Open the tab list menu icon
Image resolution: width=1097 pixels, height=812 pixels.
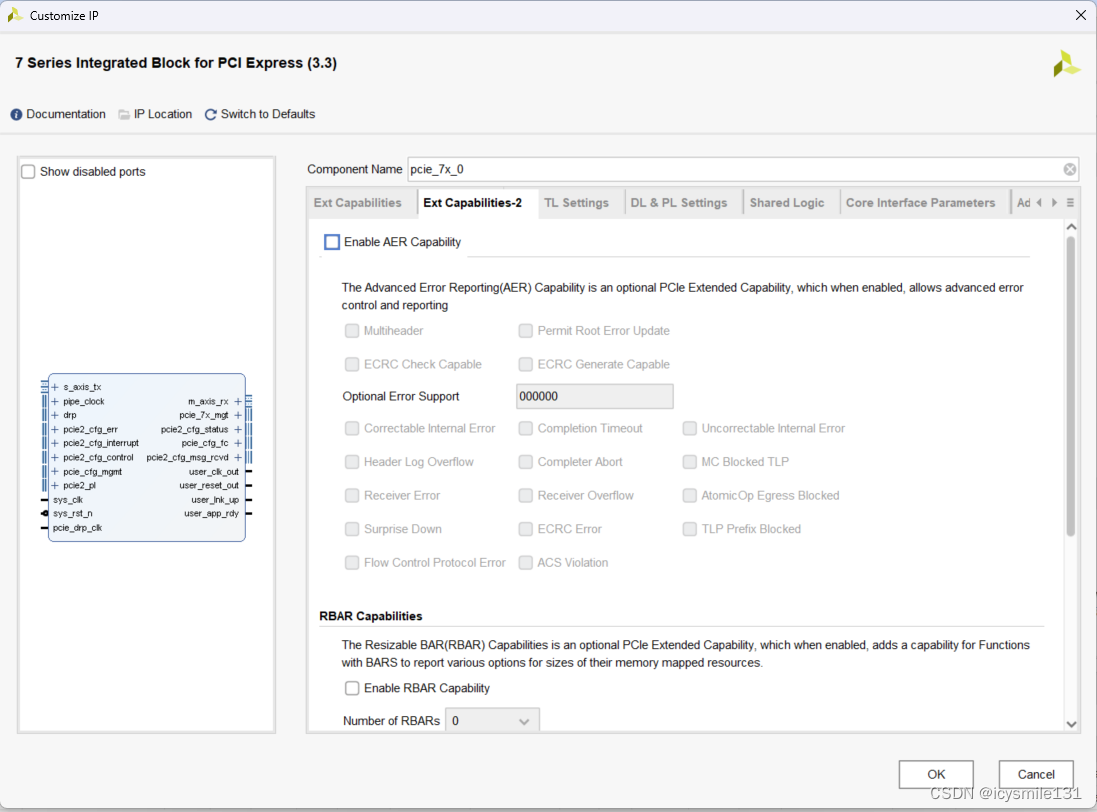(1070, 203)
